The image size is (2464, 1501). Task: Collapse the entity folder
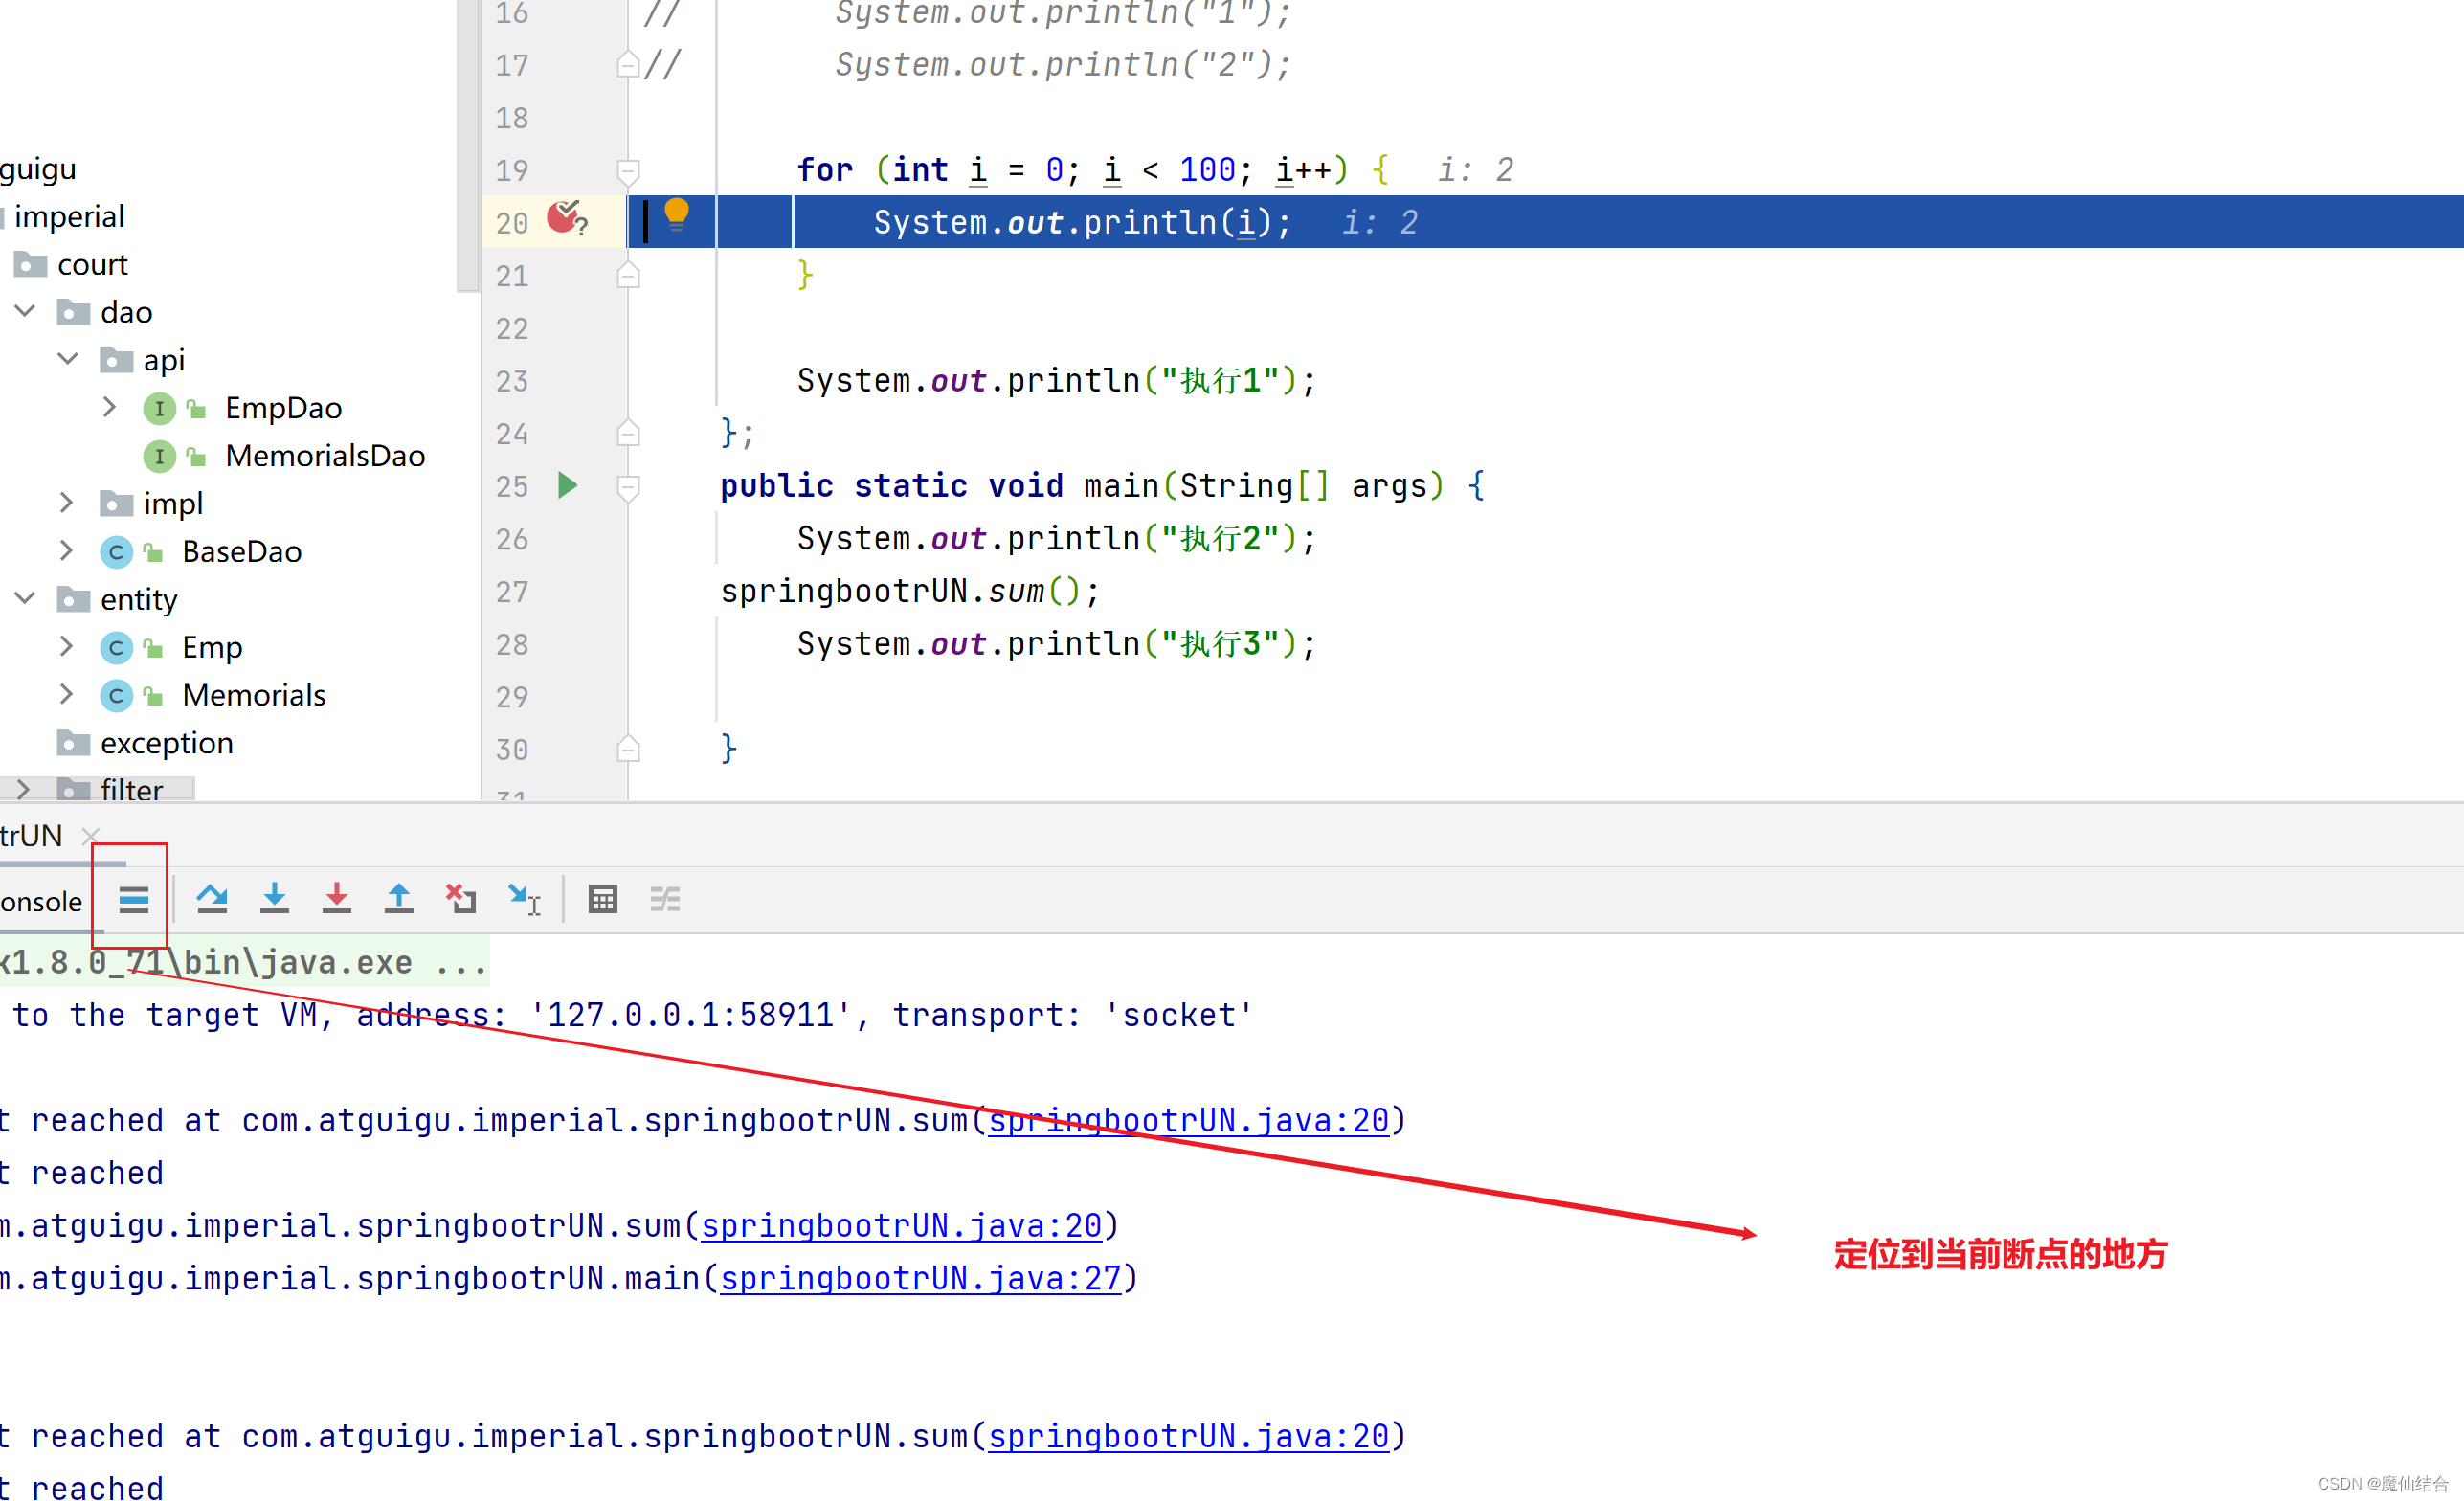point(25,599)
